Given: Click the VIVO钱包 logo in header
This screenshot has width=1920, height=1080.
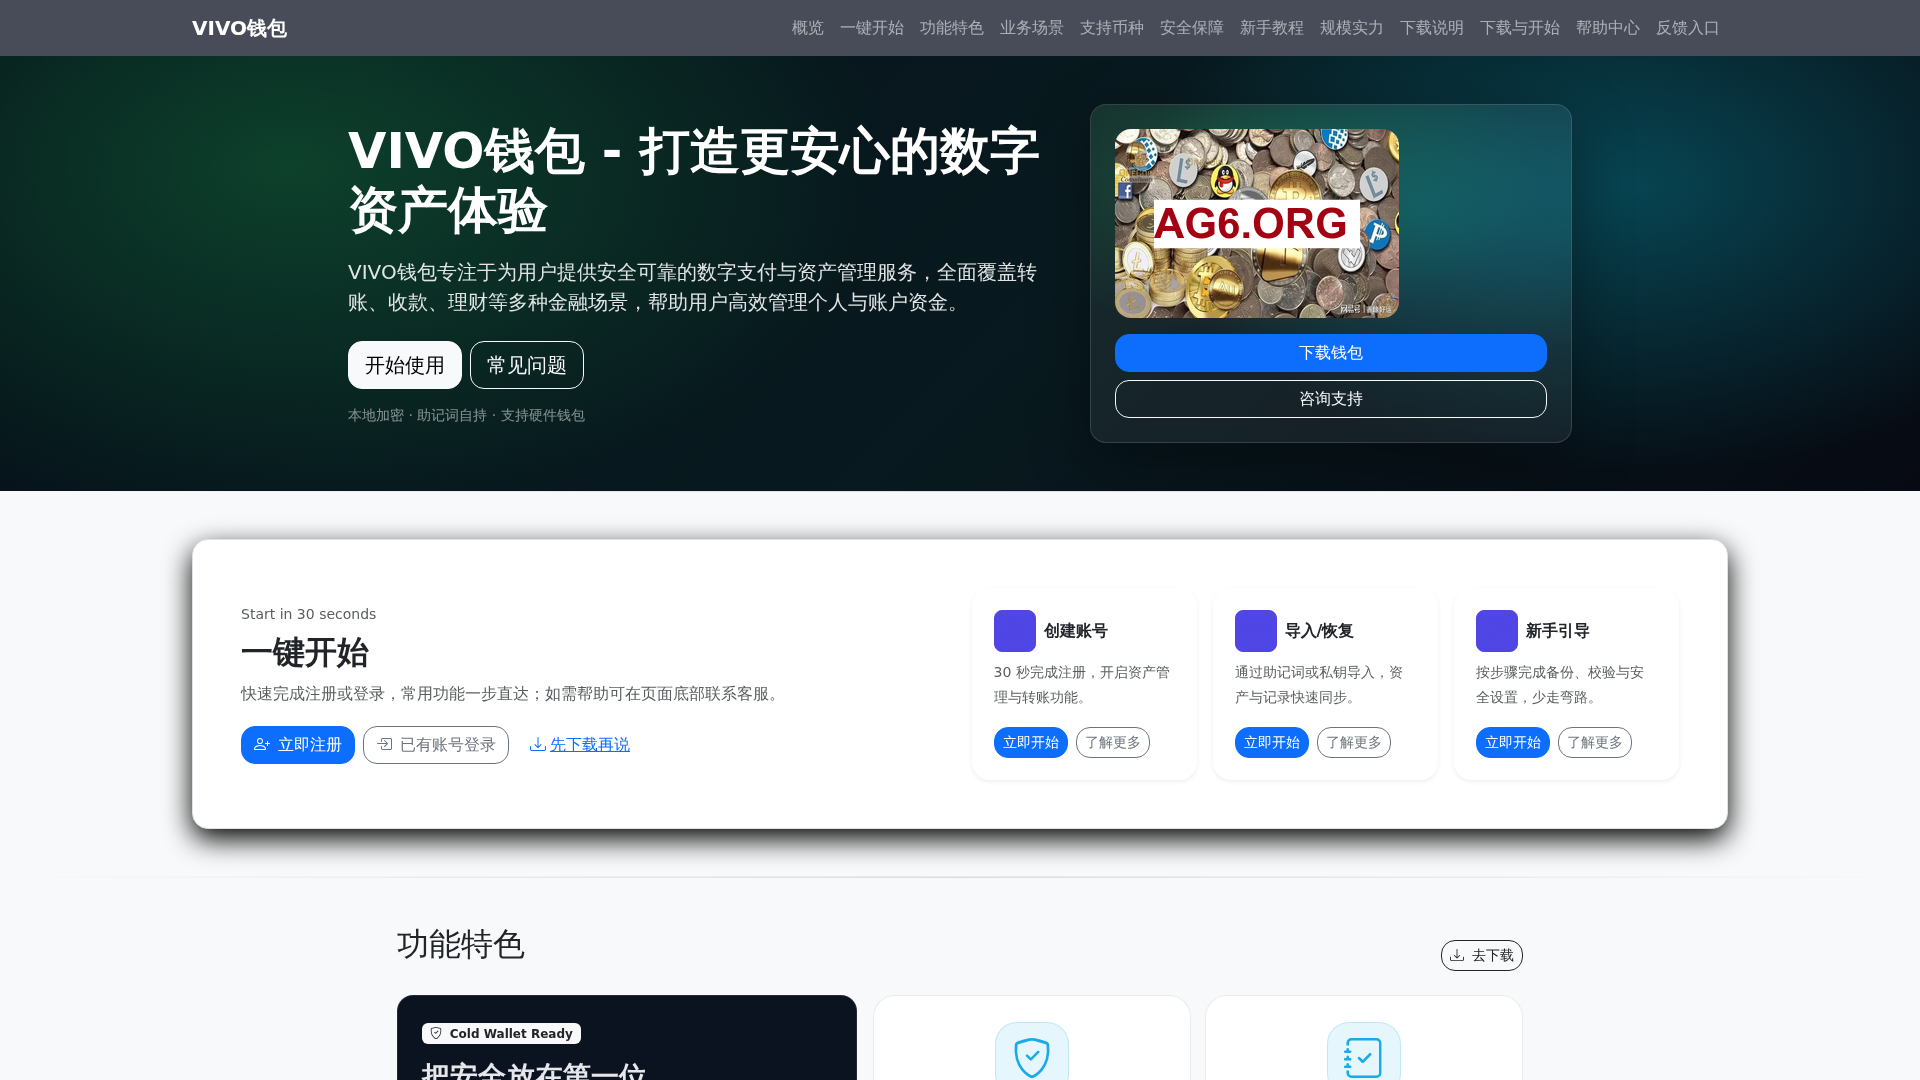Looking at the screenshot, I should point(239,28).
